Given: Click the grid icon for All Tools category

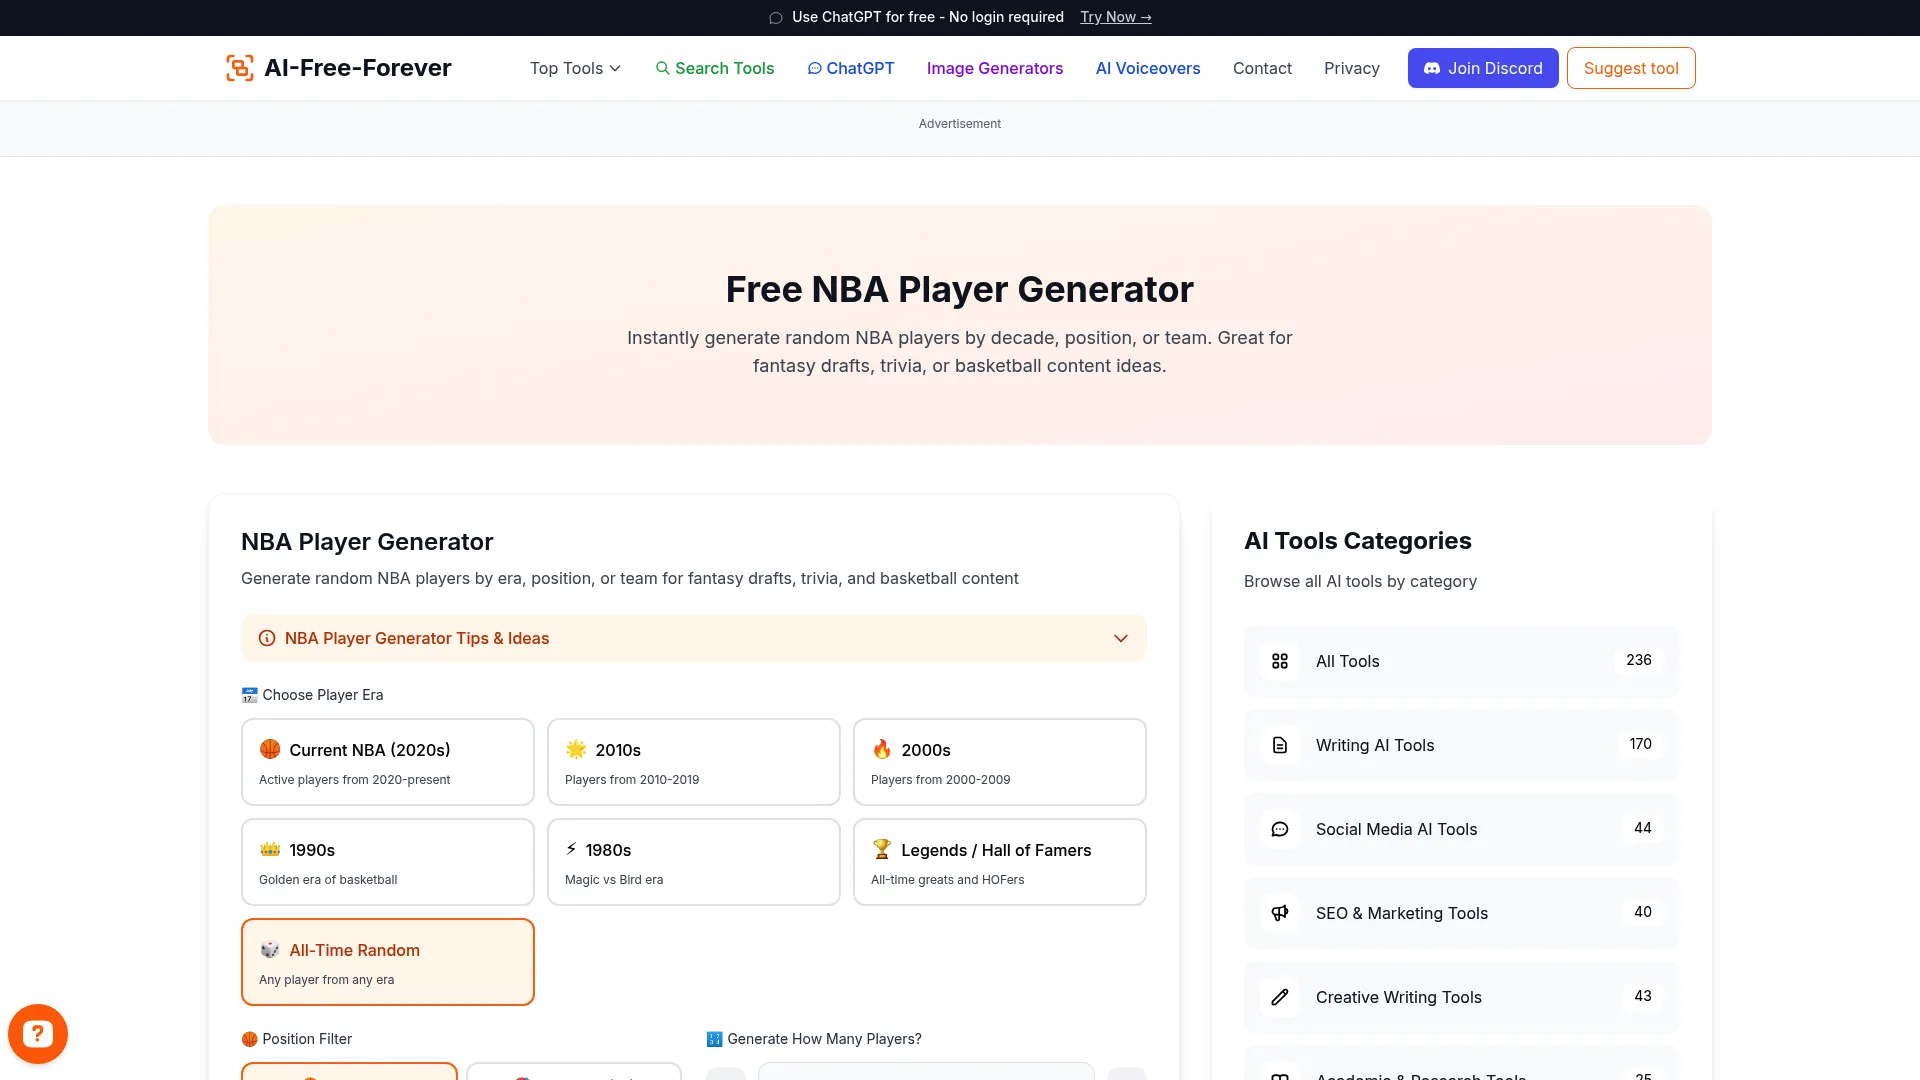Looking at the screenshot, I should pyautogui.click(x=1280, y=661).
